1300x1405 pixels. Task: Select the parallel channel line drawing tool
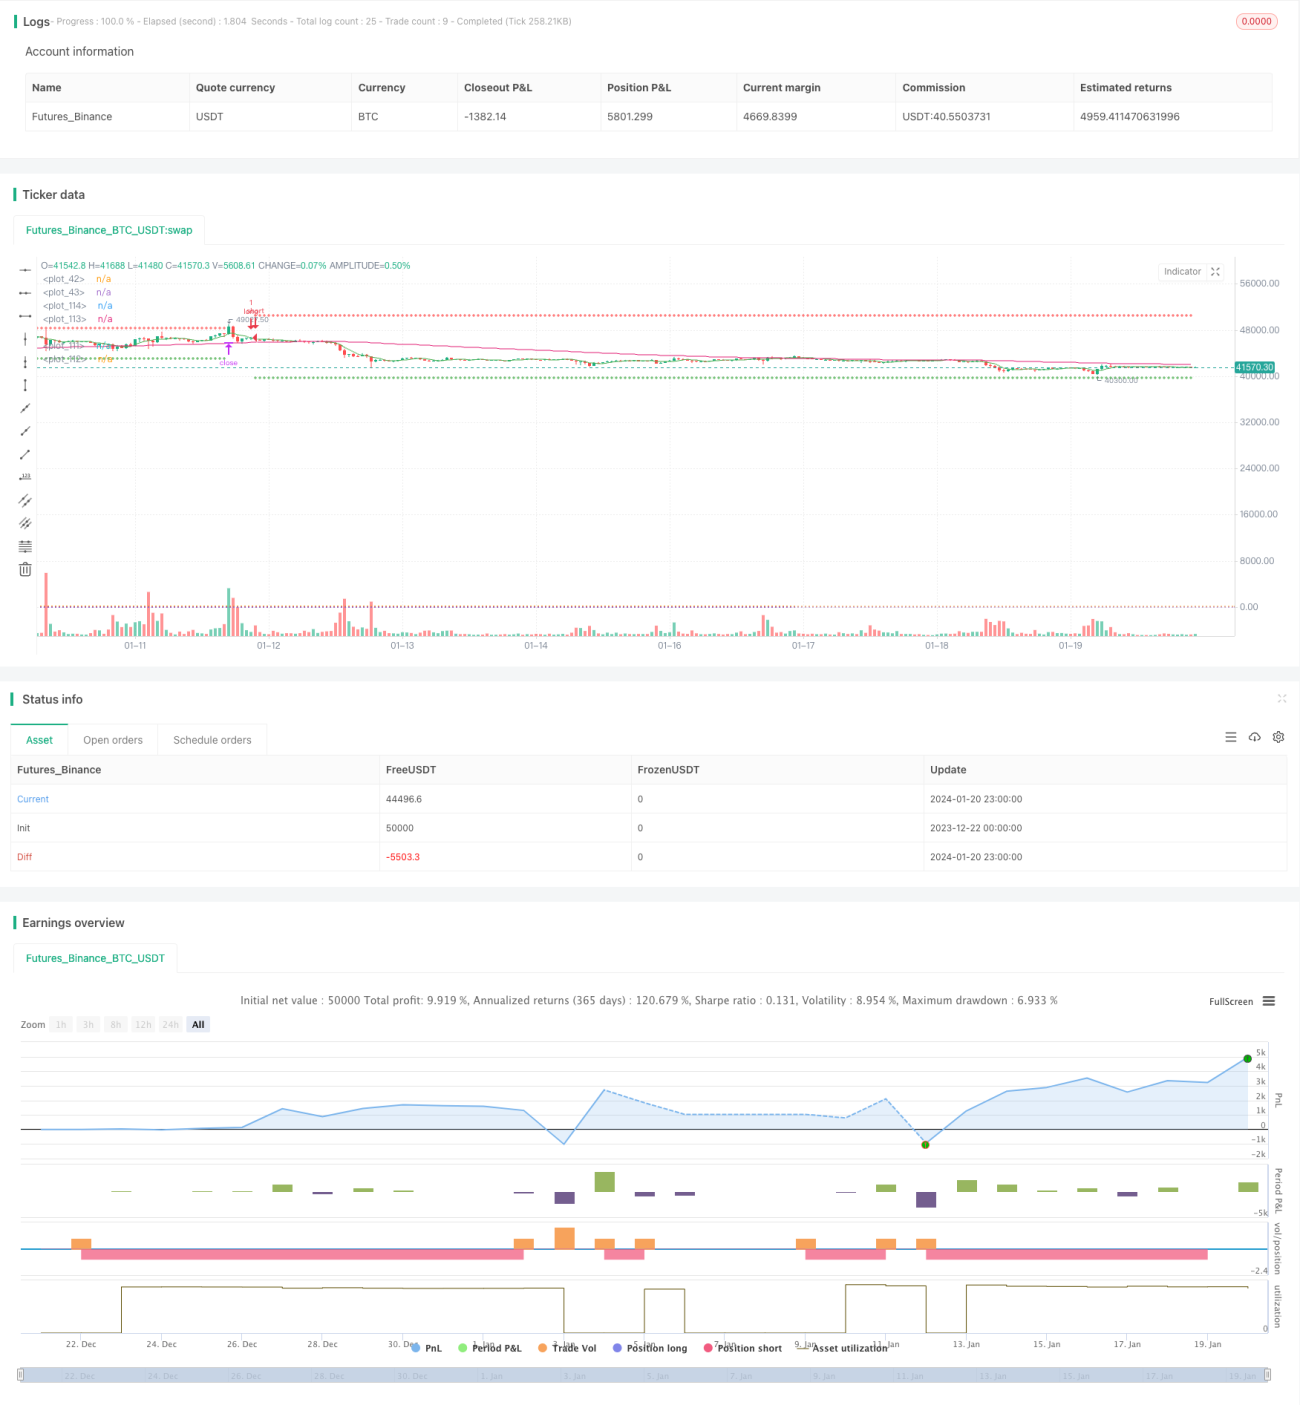click(25, 500)
